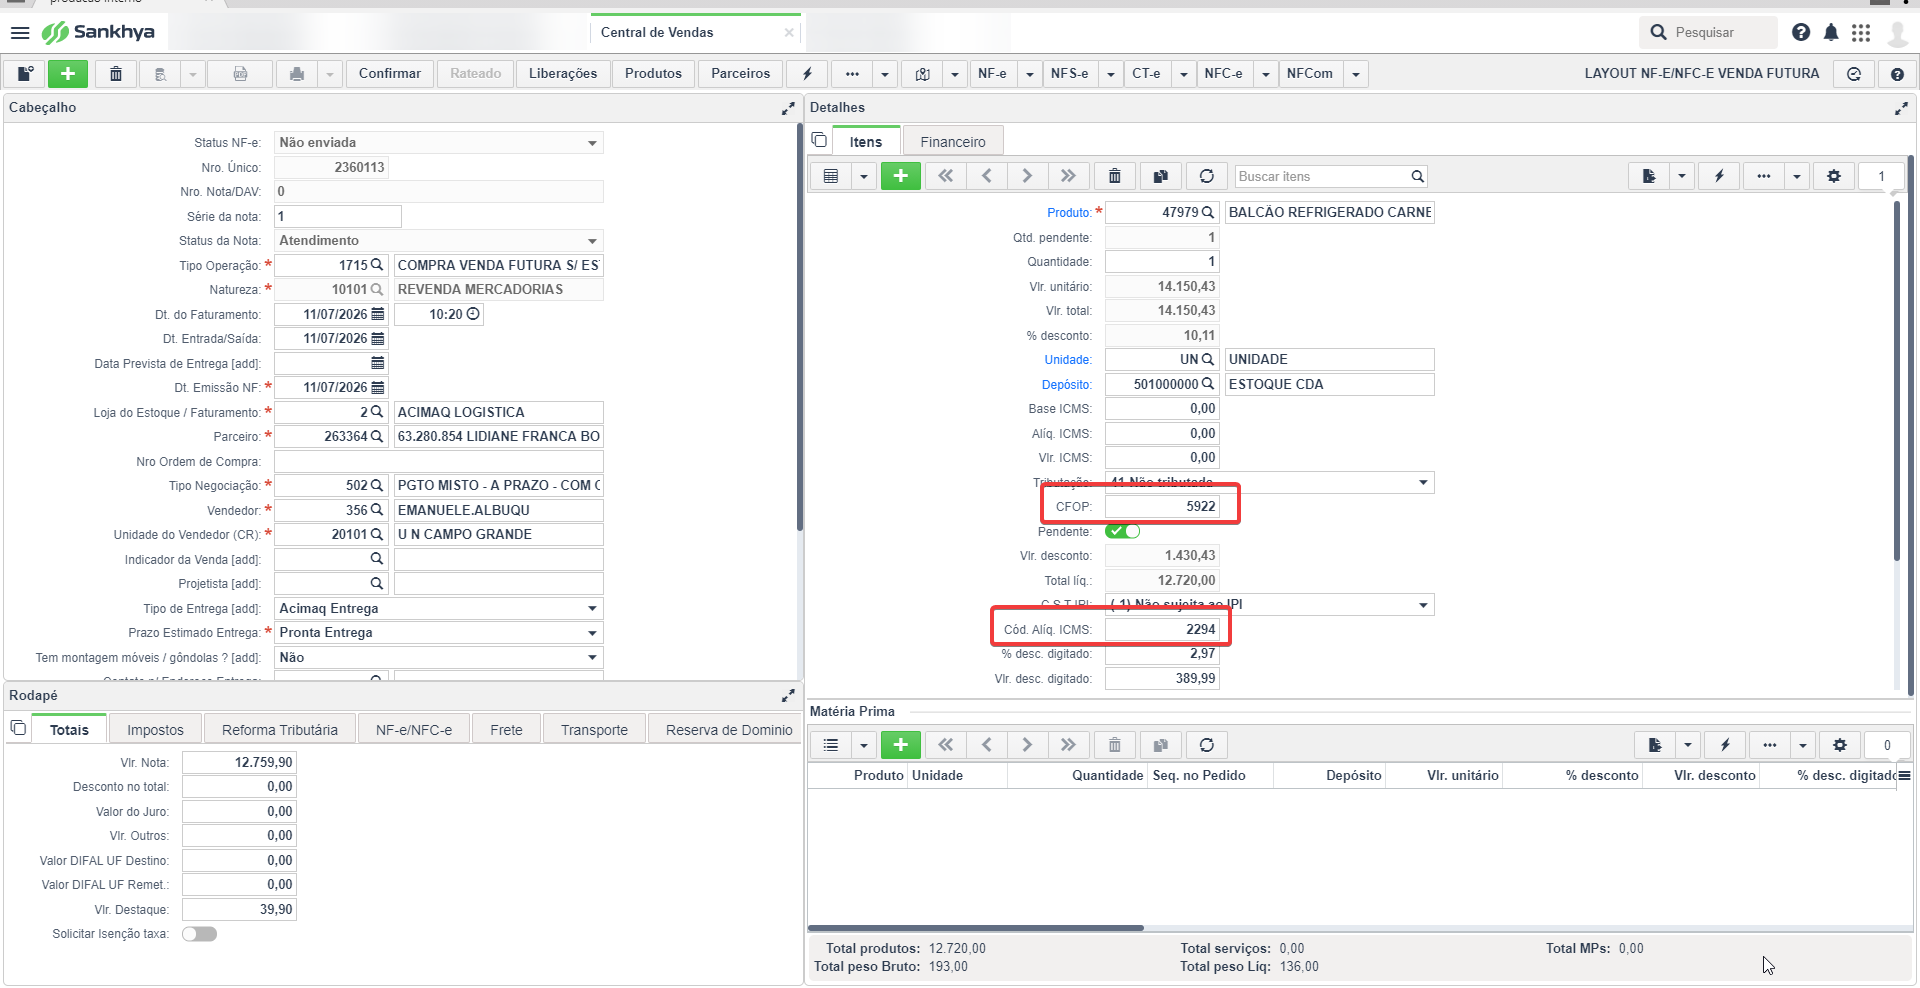The image size is (1920, 988).
Task: Click the Liberações button
Action: [563, 74]
